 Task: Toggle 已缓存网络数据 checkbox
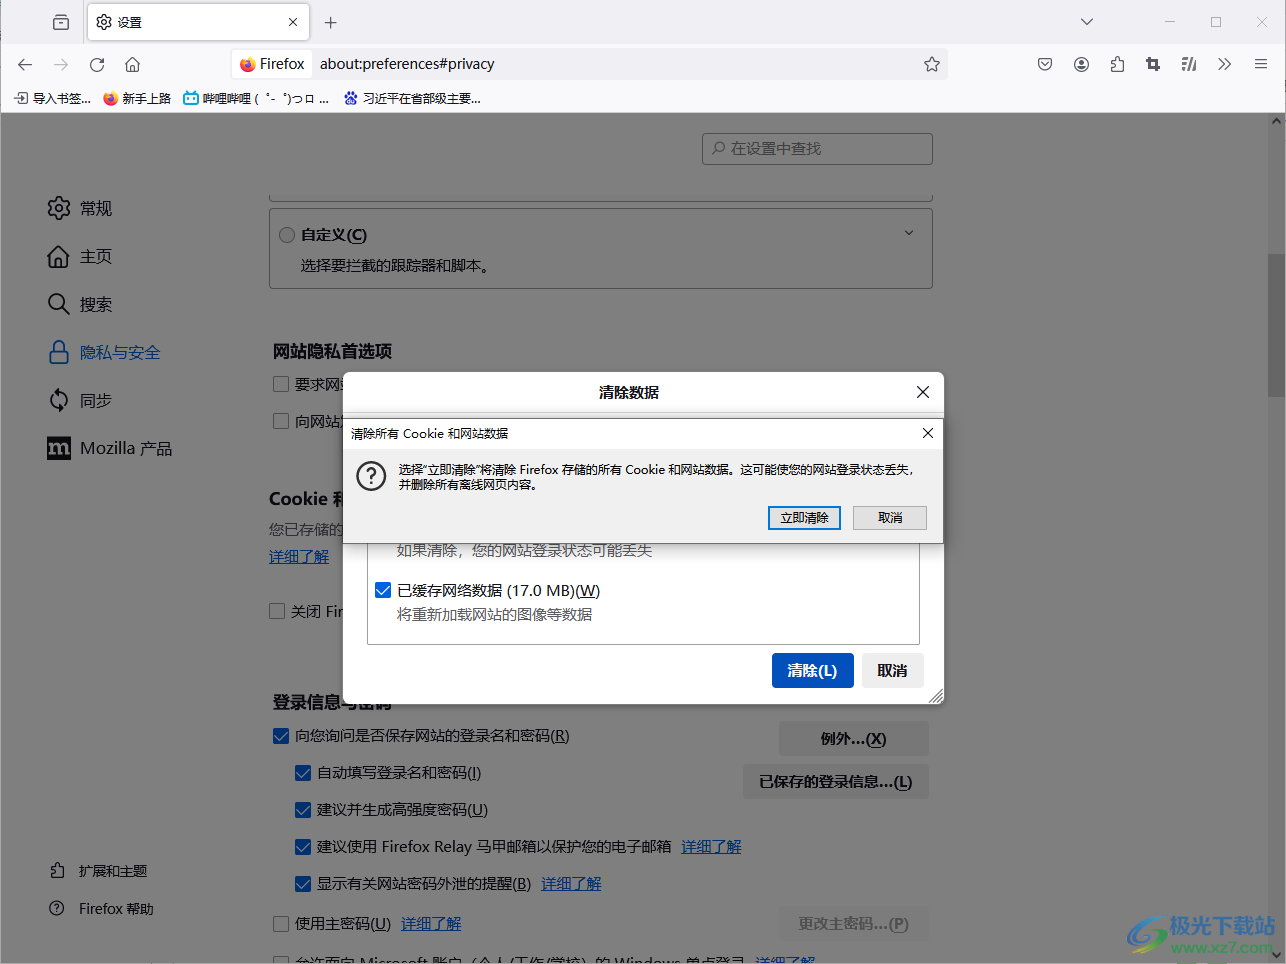[383, 590]
